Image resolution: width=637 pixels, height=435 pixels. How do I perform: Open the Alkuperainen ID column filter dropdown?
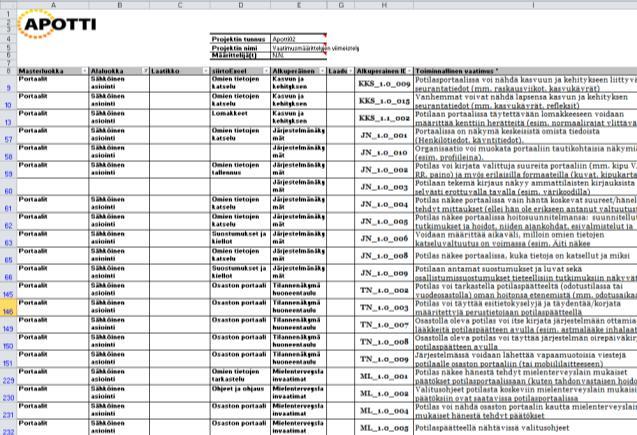(x=409, y=71)
